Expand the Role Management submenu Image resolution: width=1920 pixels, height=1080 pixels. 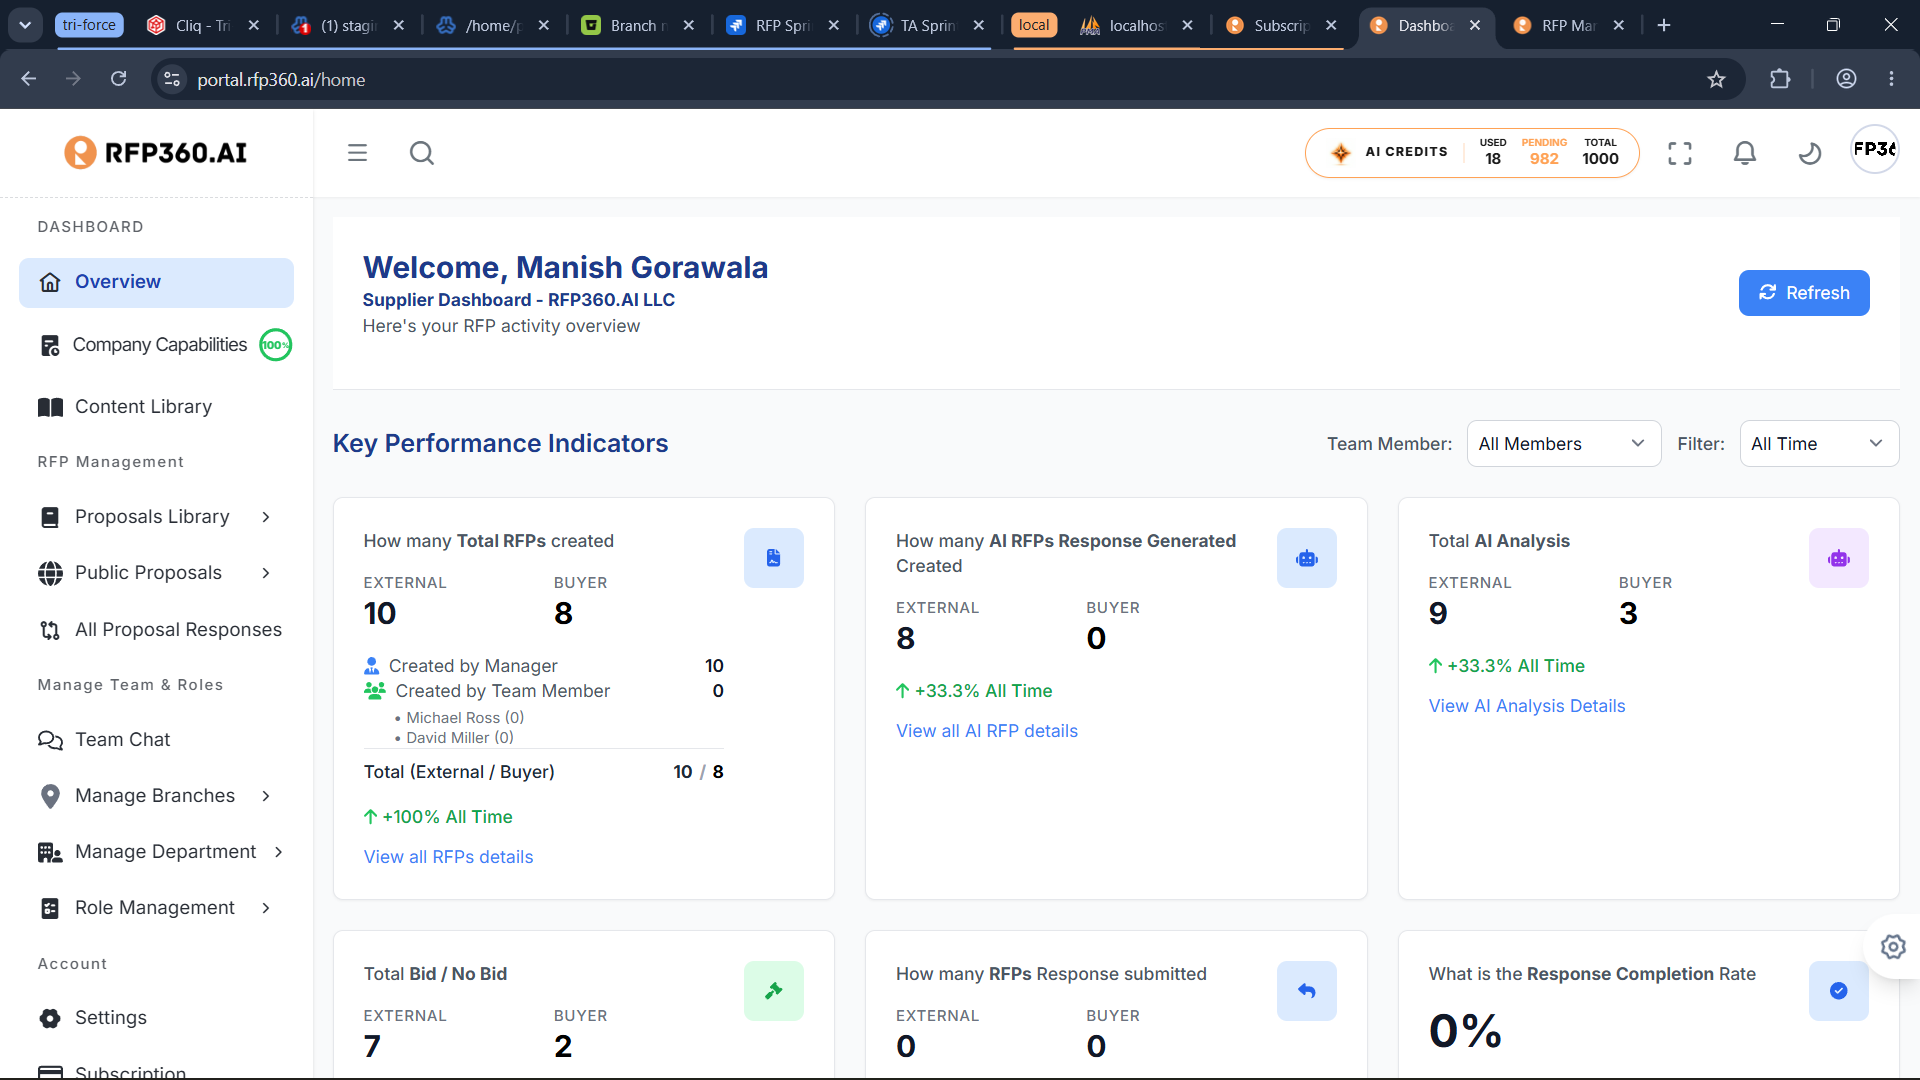click(266, 908)
